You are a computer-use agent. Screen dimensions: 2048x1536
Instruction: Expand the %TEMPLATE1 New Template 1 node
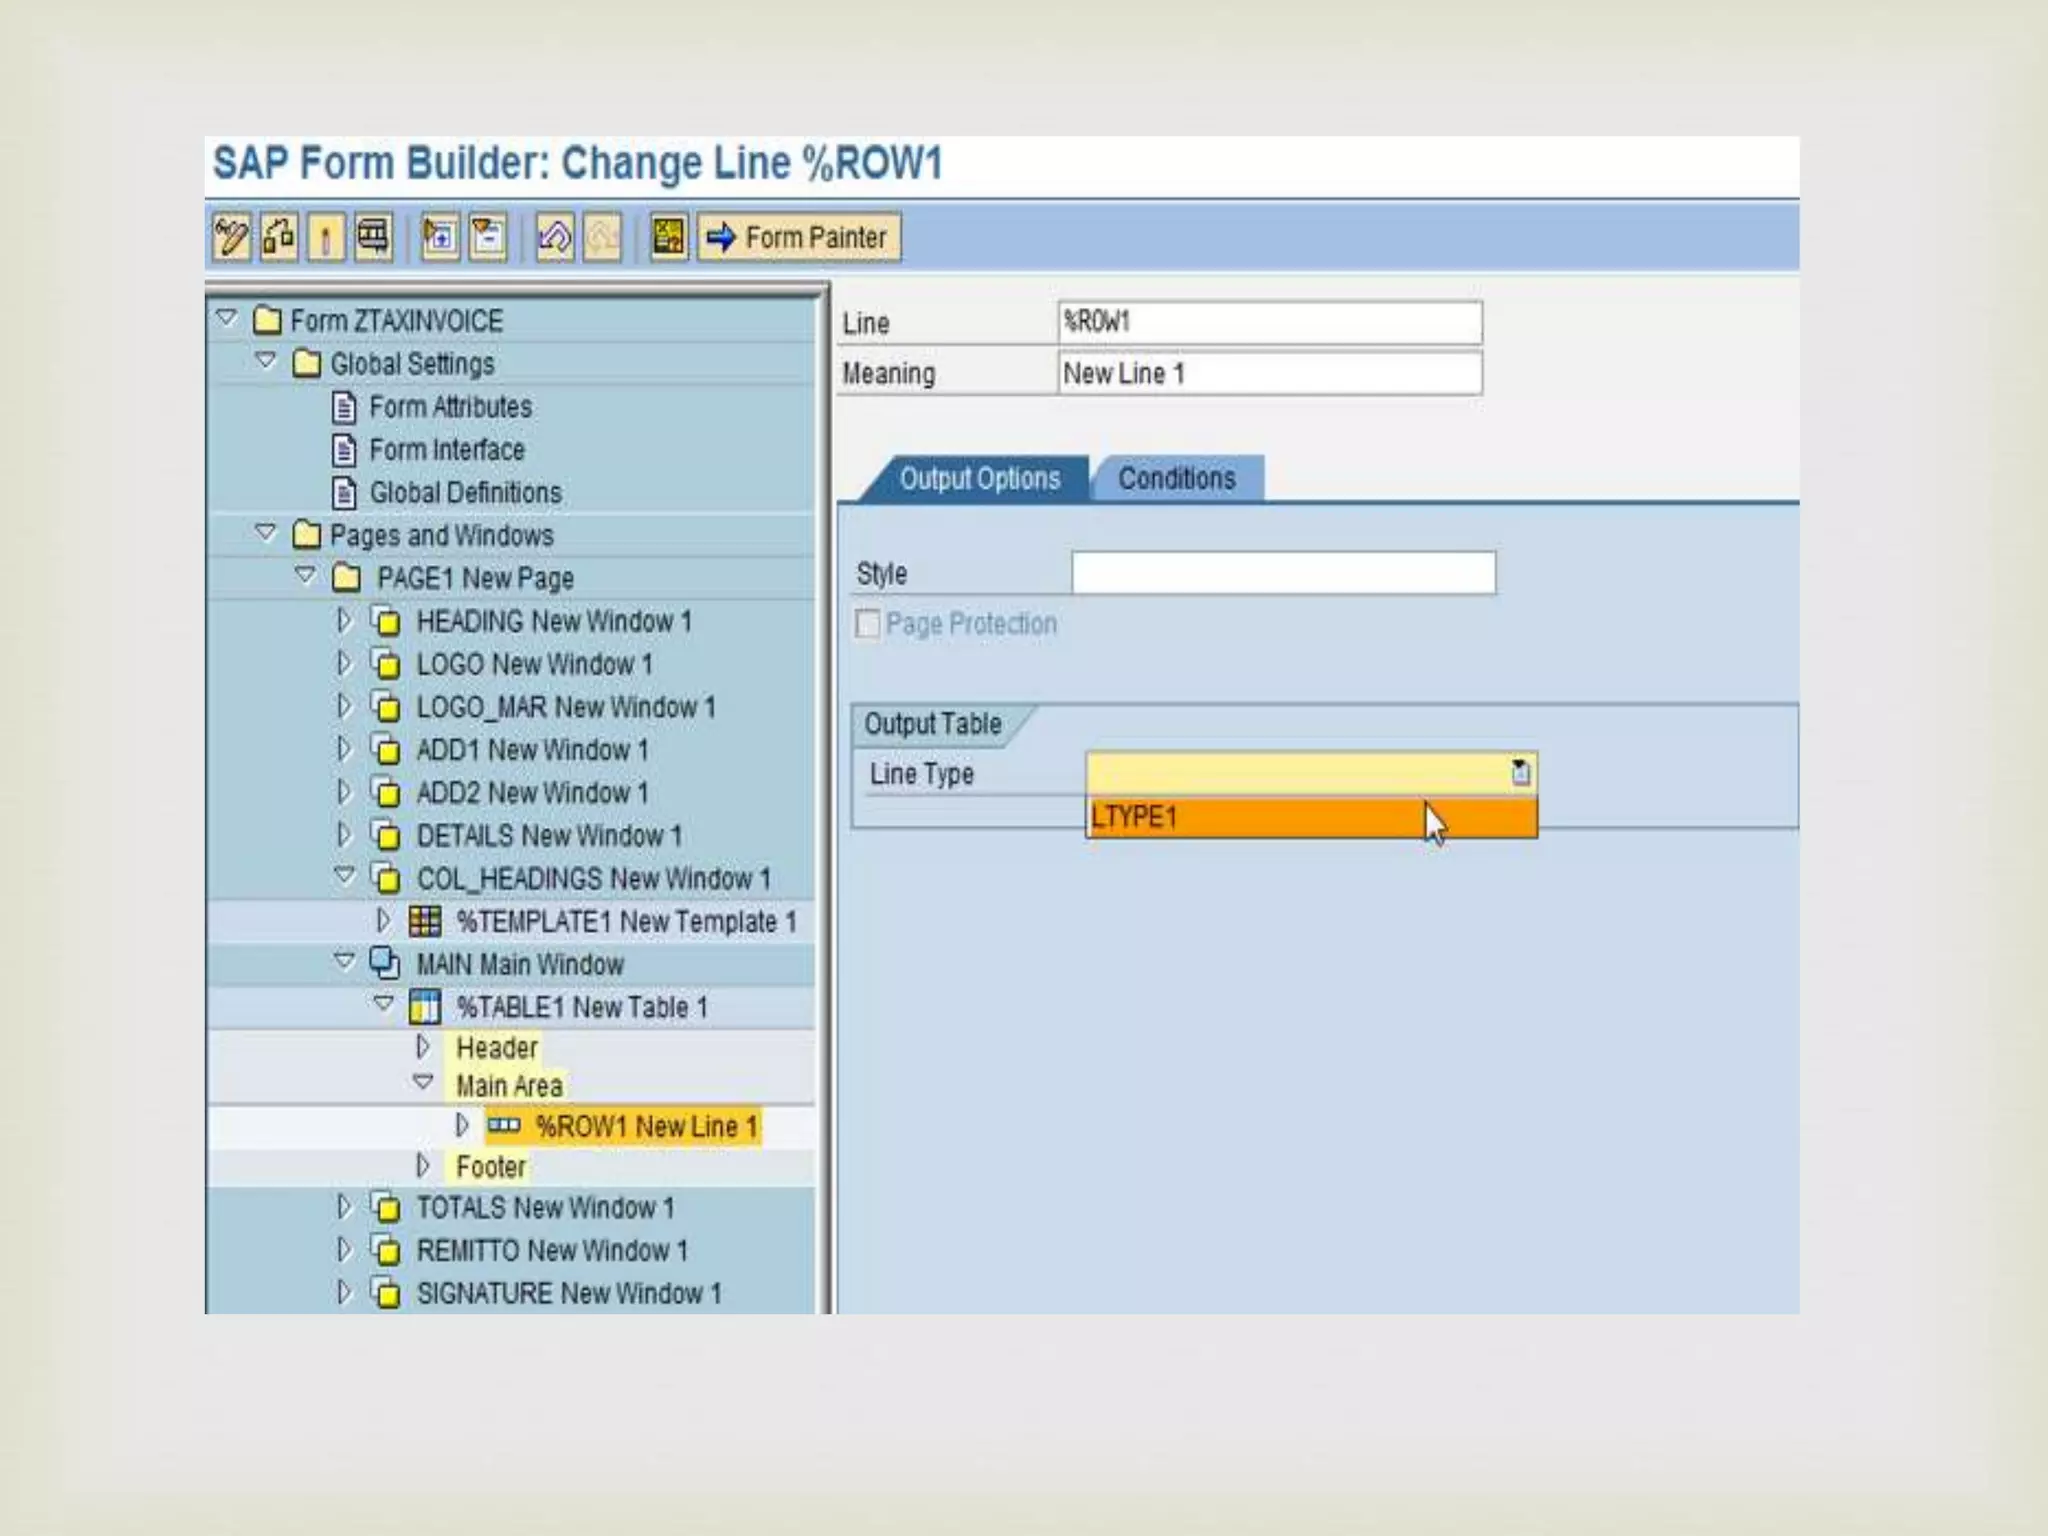(383, 920)
